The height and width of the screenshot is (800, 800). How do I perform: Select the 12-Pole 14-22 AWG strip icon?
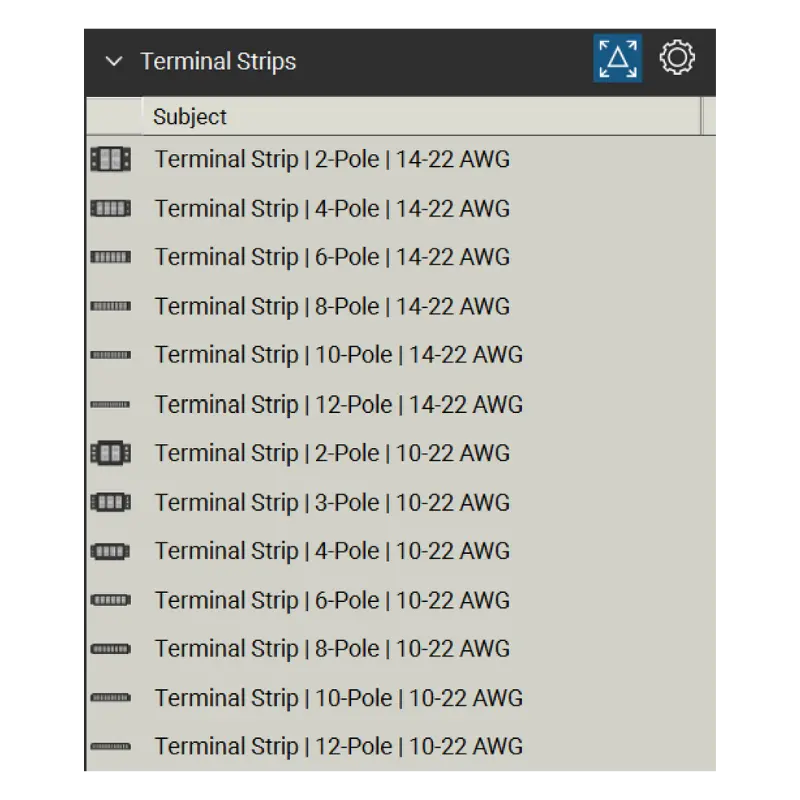pos(111,405)
